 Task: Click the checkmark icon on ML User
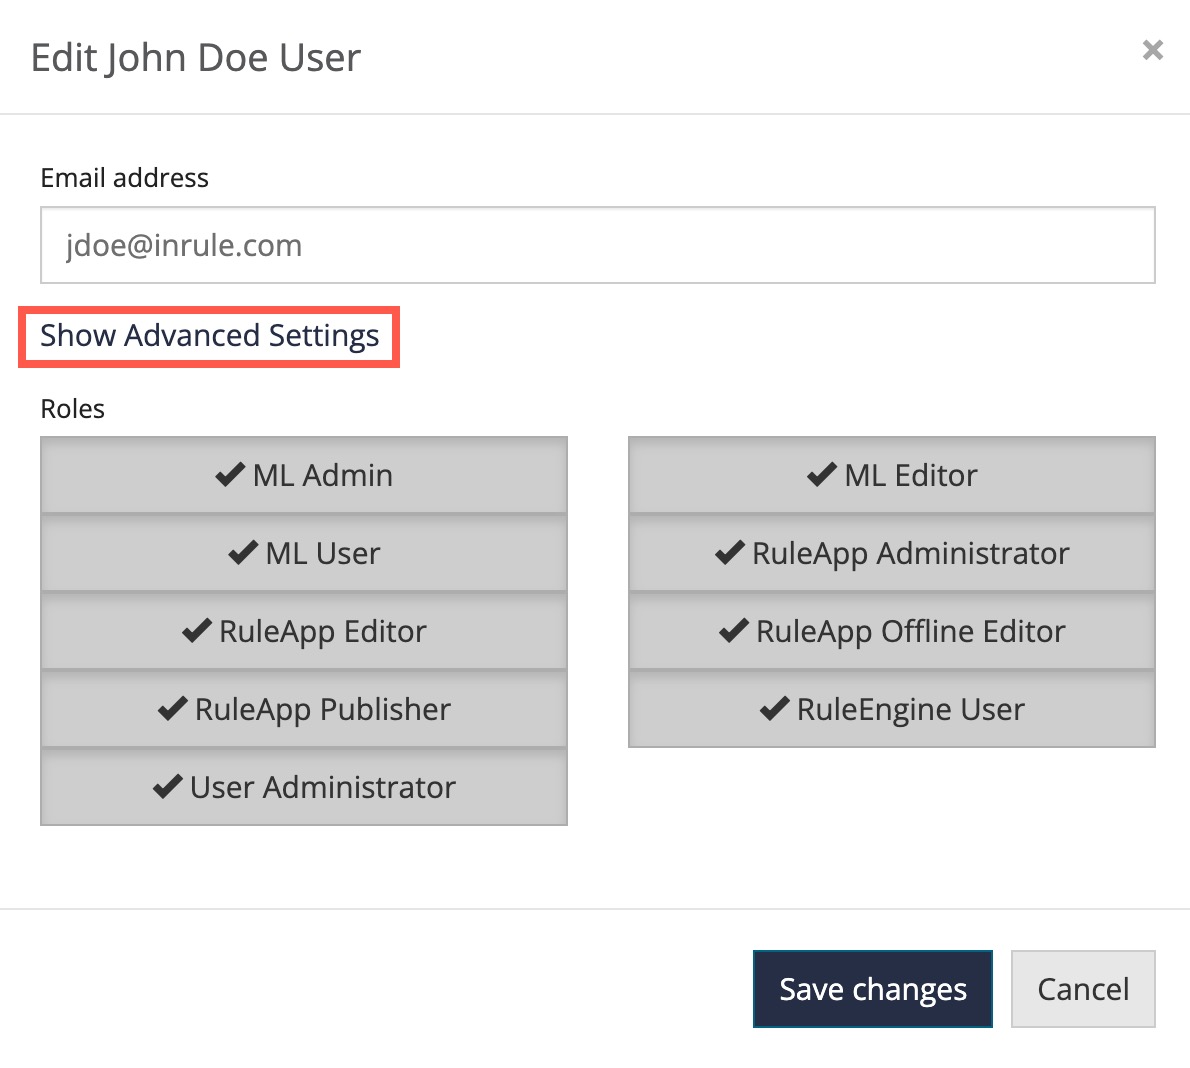coord(242,552)
